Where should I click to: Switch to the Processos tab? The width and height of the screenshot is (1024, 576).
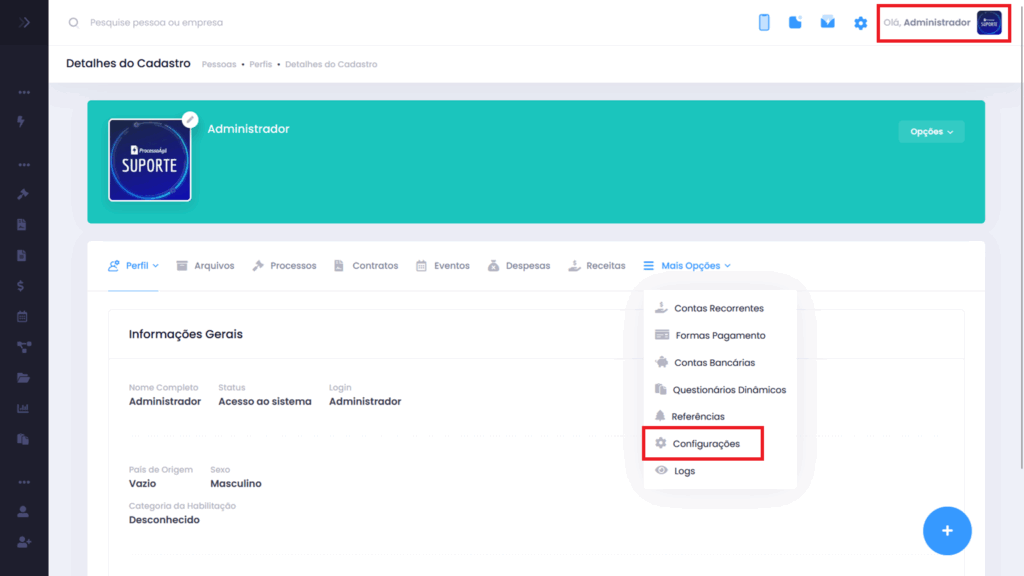pyautogui.click(x=284, y=266)
